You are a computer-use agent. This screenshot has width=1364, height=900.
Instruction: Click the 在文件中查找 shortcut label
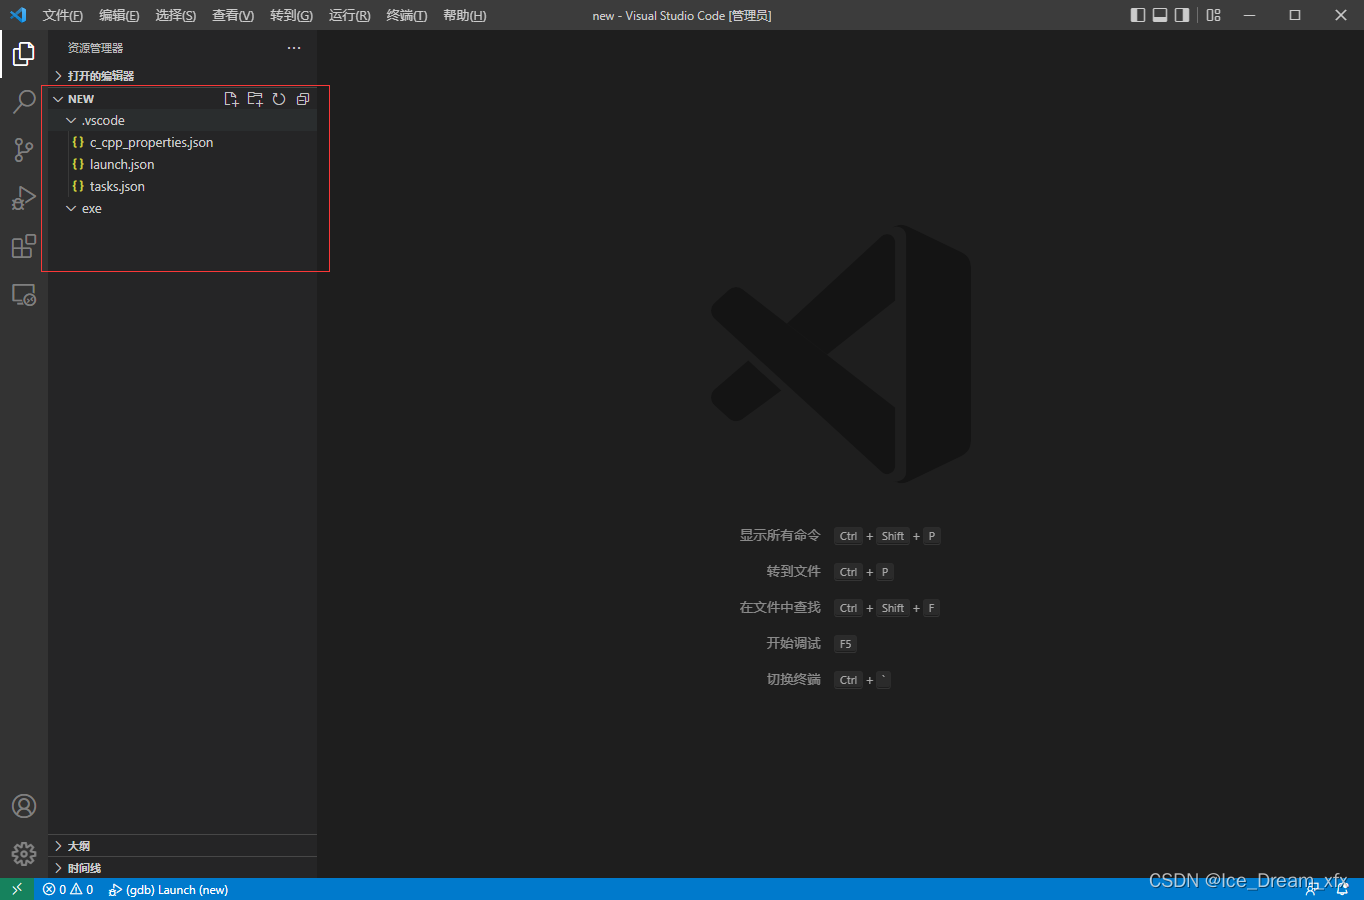click(x=780, y=608)
